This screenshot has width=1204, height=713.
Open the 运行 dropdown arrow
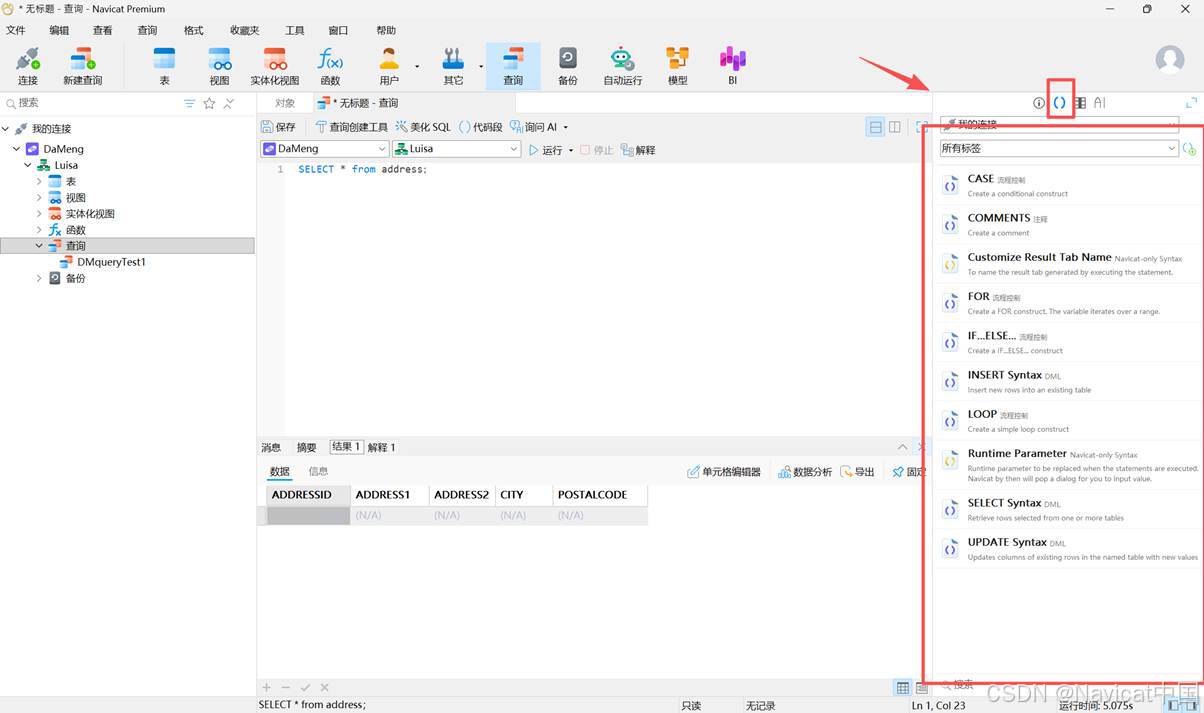click(571, 150)
